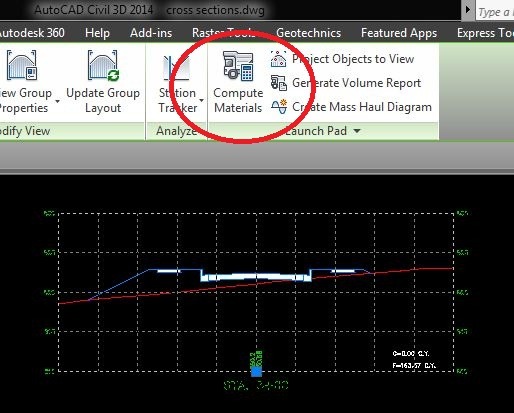Screen dimensions: 514x413
Task: Click the Compute Materials icon
Action: point(238,66)
